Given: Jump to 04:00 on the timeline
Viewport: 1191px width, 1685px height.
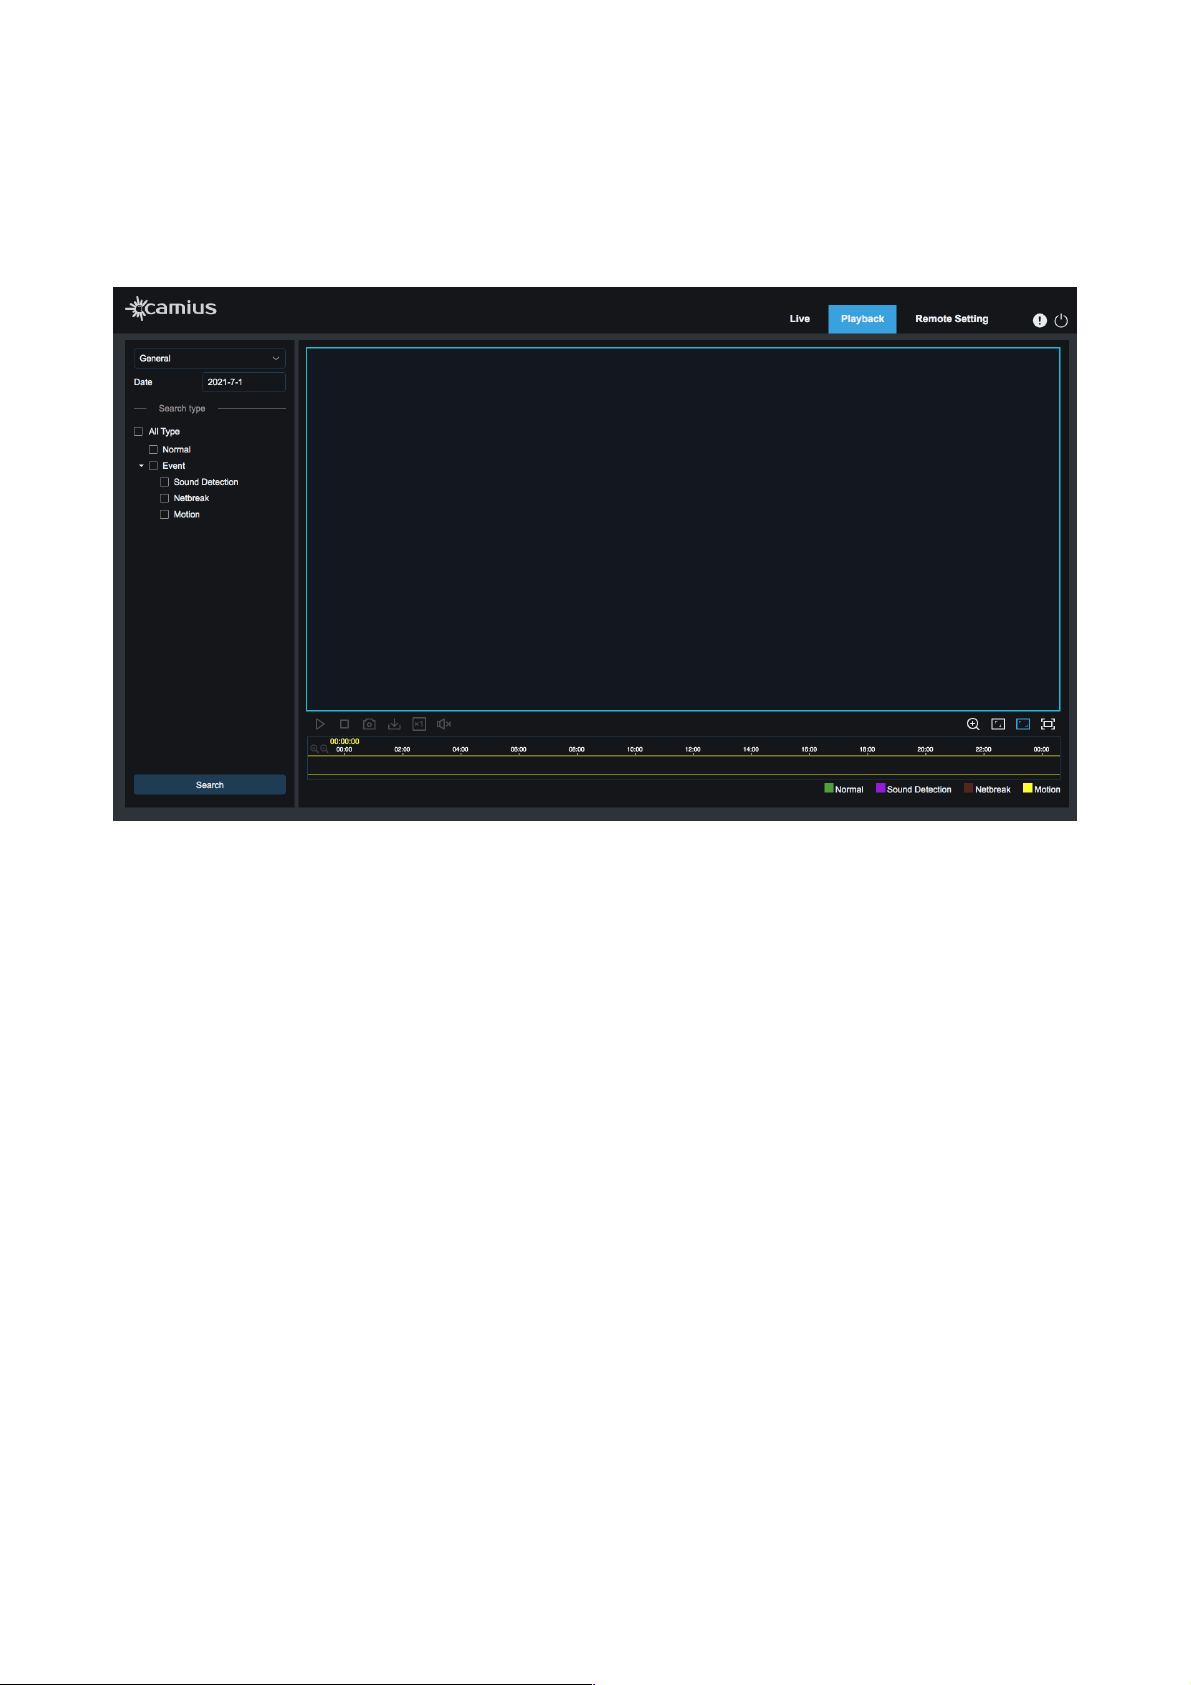Looking at the screenshot, I should pos(461,749).
